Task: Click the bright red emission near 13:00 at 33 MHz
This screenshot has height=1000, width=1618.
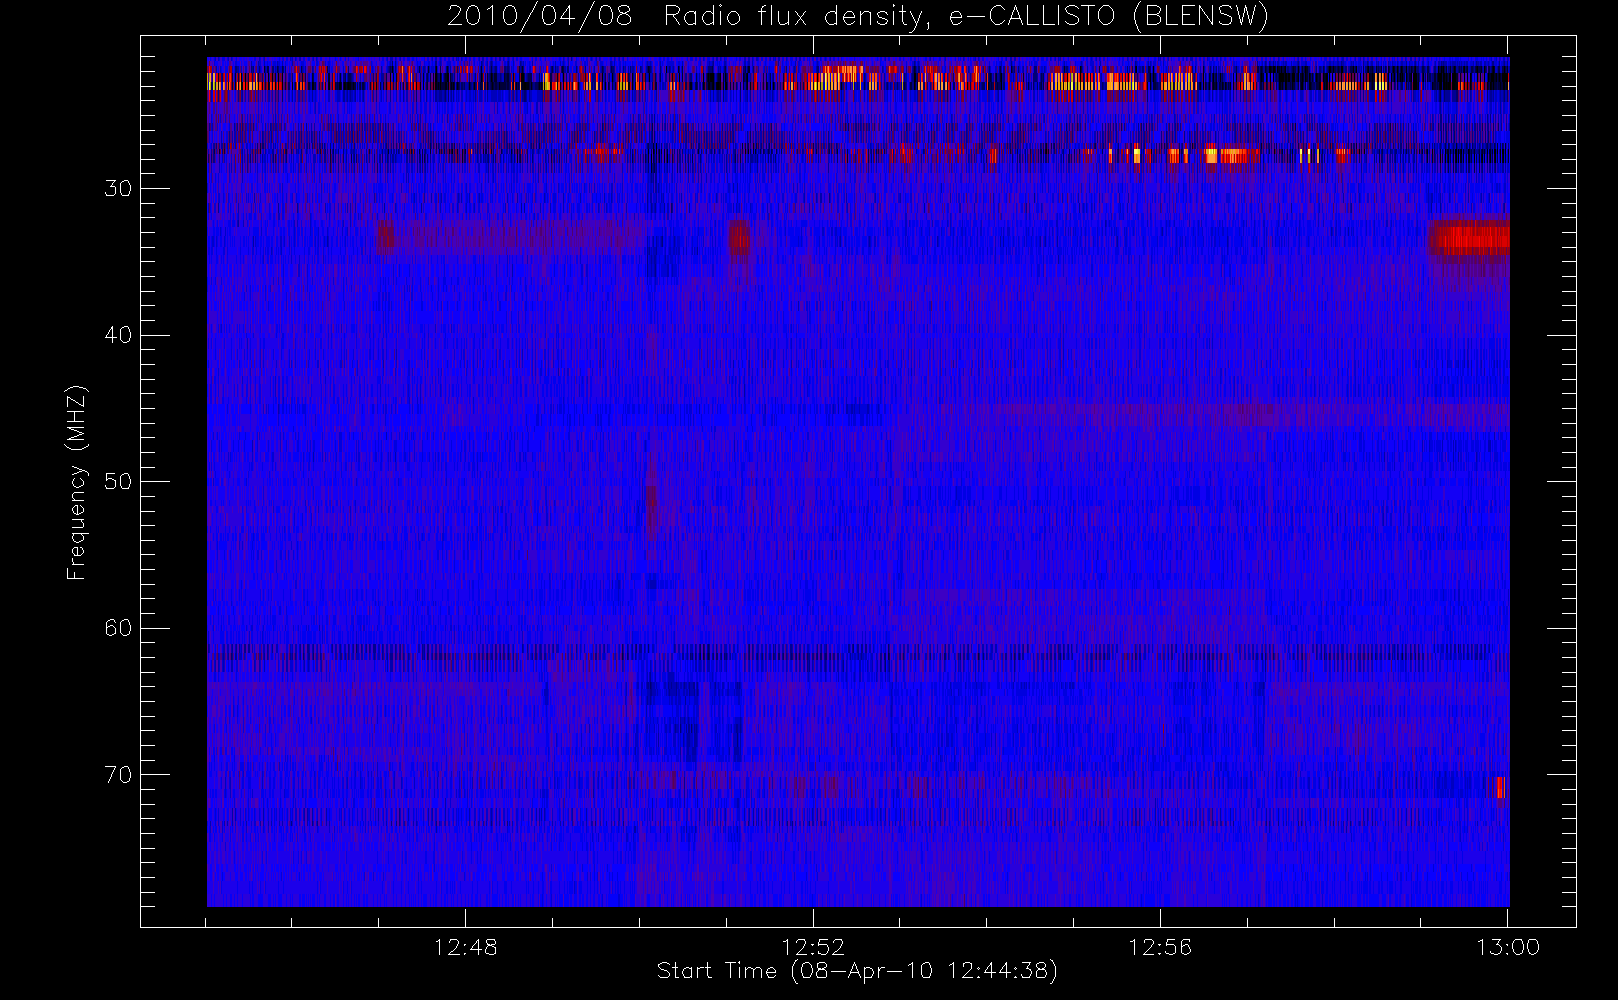Action: [x=1469, y=238]
